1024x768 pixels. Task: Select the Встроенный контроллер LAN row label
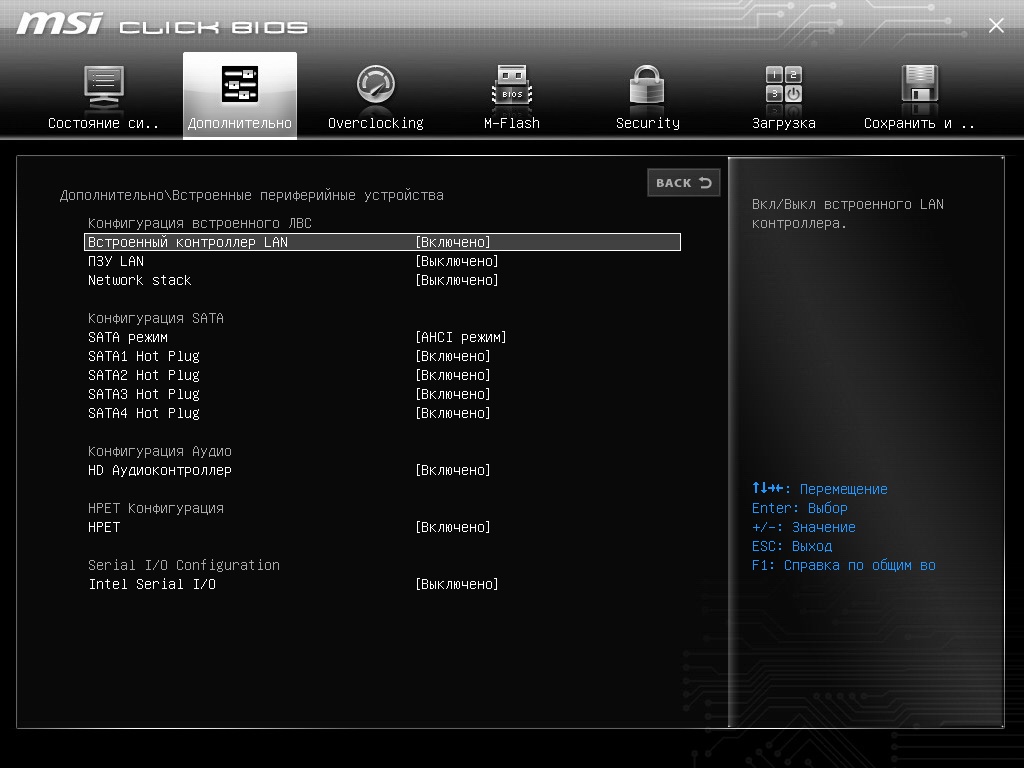188,242
